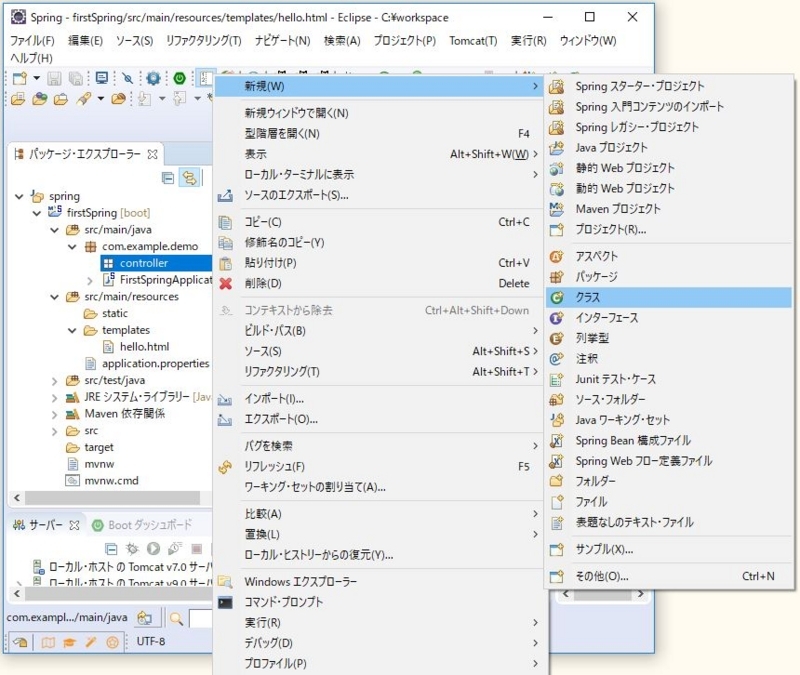Collapse the spring working set node
800x675 pixels.
tap(19, 196)
